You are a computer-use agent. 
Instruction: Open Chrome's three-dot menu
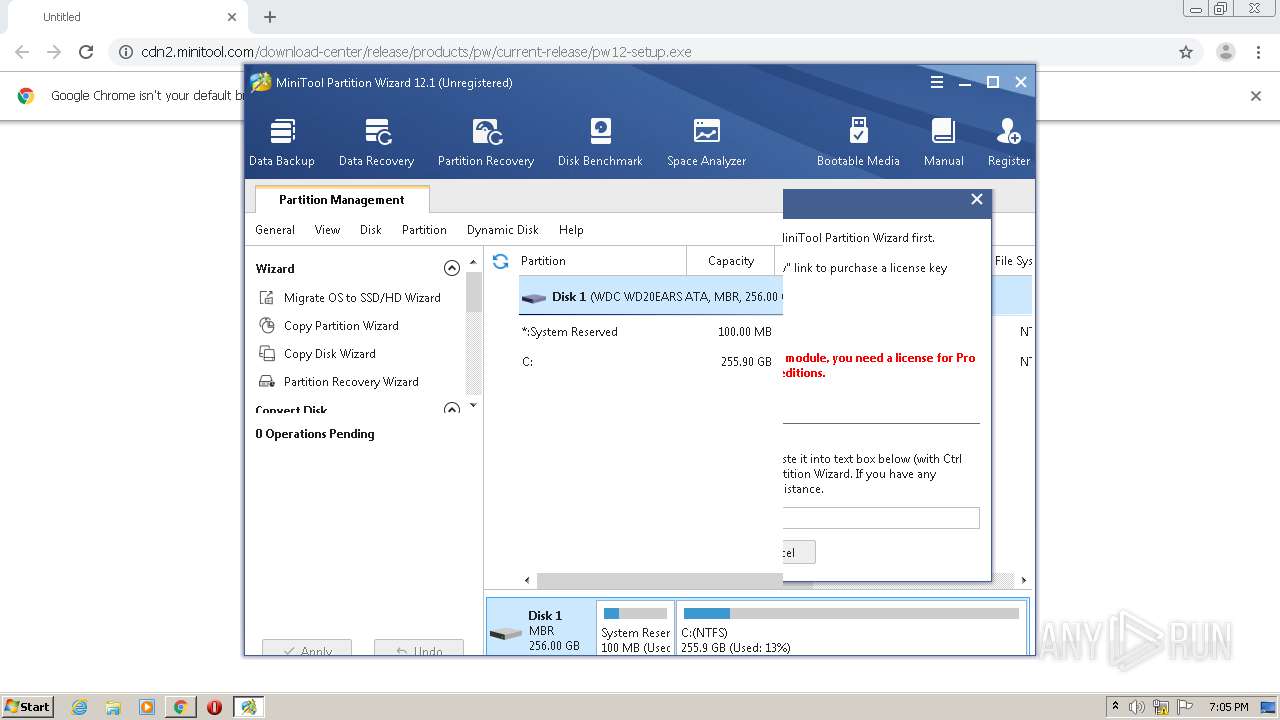1259,52
